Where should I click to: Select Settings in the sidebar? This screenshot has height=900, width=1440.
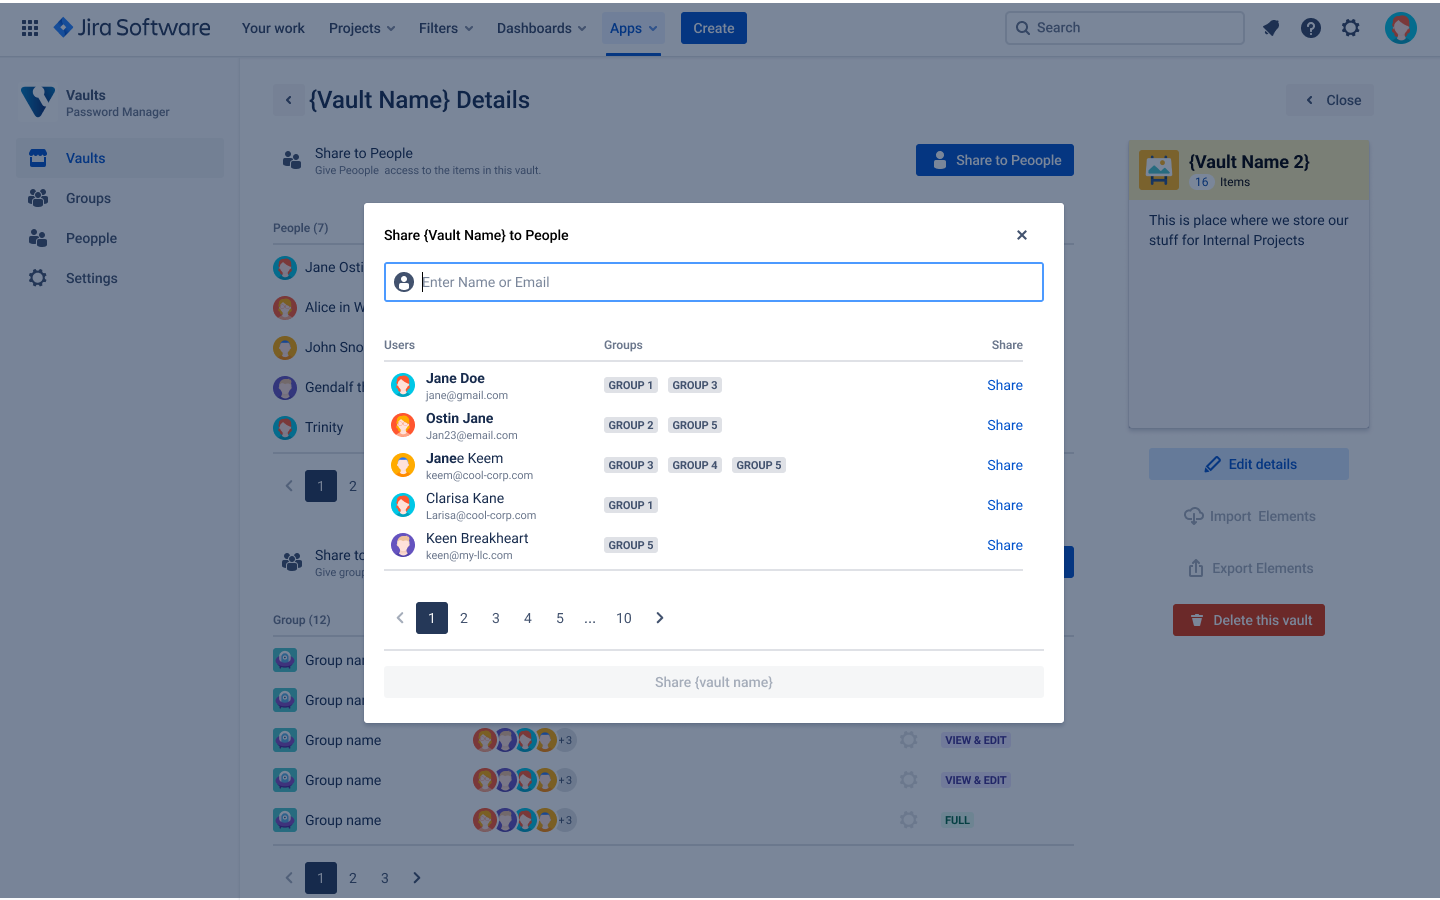[x=120, y=278]
